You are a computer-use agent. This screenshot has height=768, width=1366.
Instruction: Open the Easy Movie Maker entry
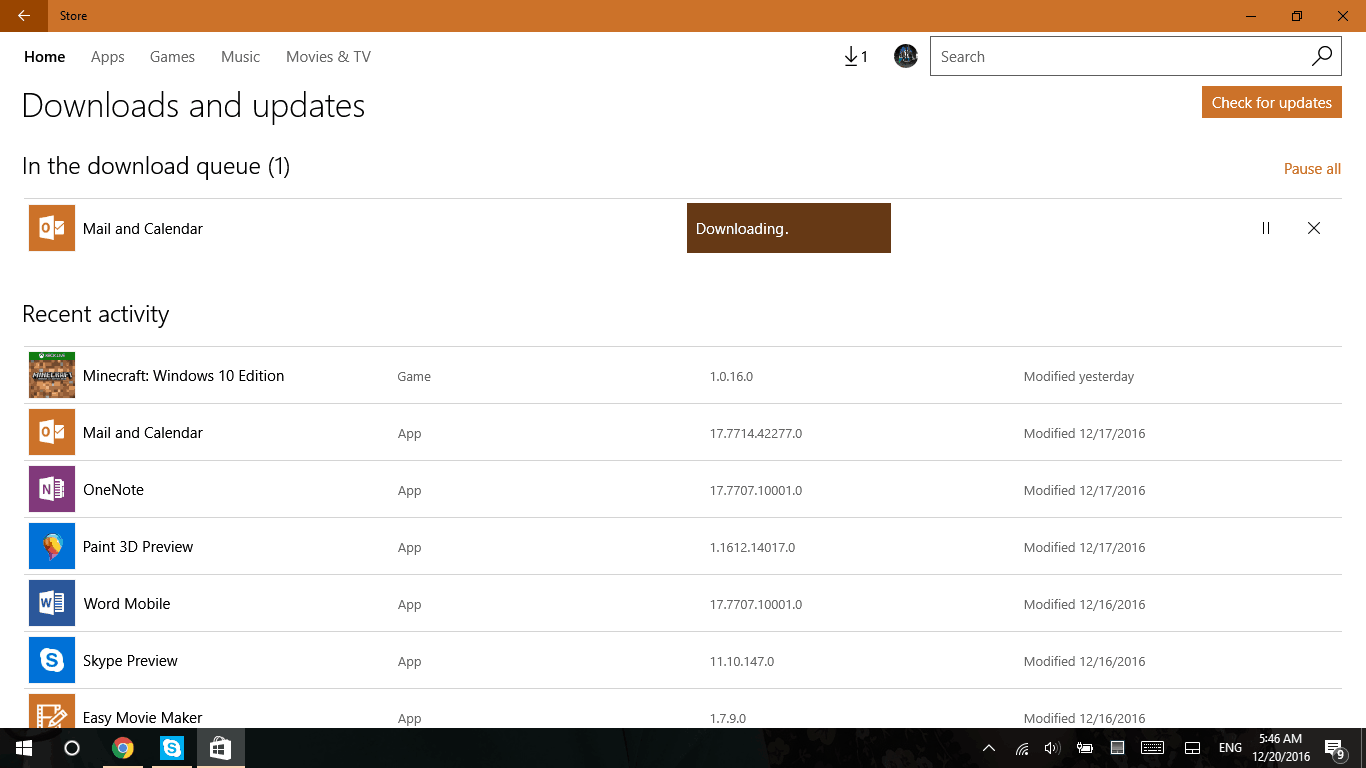pos(683,709)
